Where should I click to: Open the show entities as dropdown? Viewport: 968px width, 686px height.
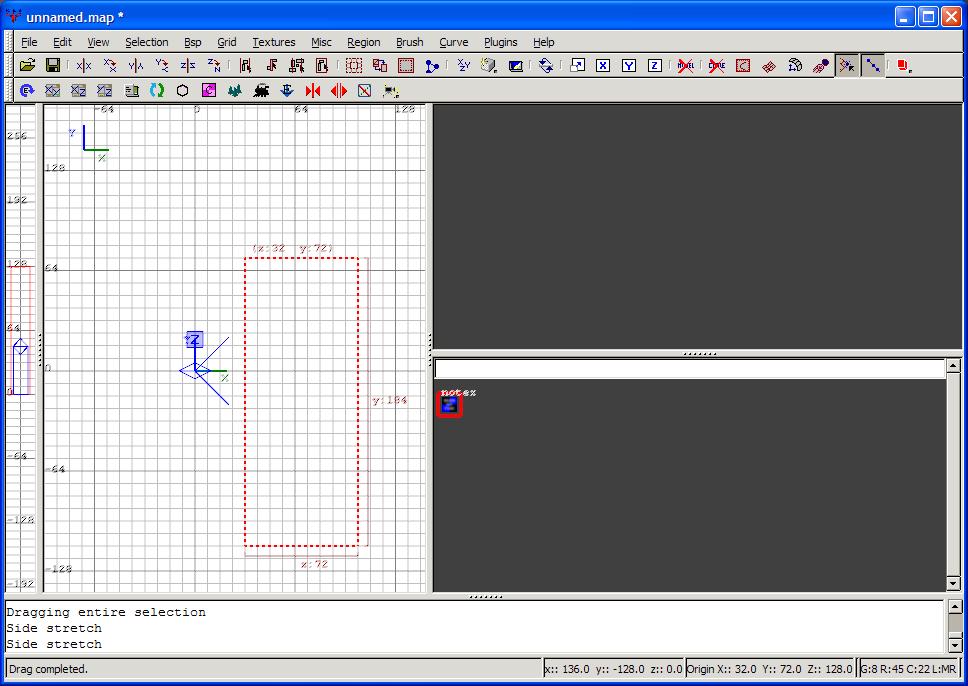click(x=904, y=65)
